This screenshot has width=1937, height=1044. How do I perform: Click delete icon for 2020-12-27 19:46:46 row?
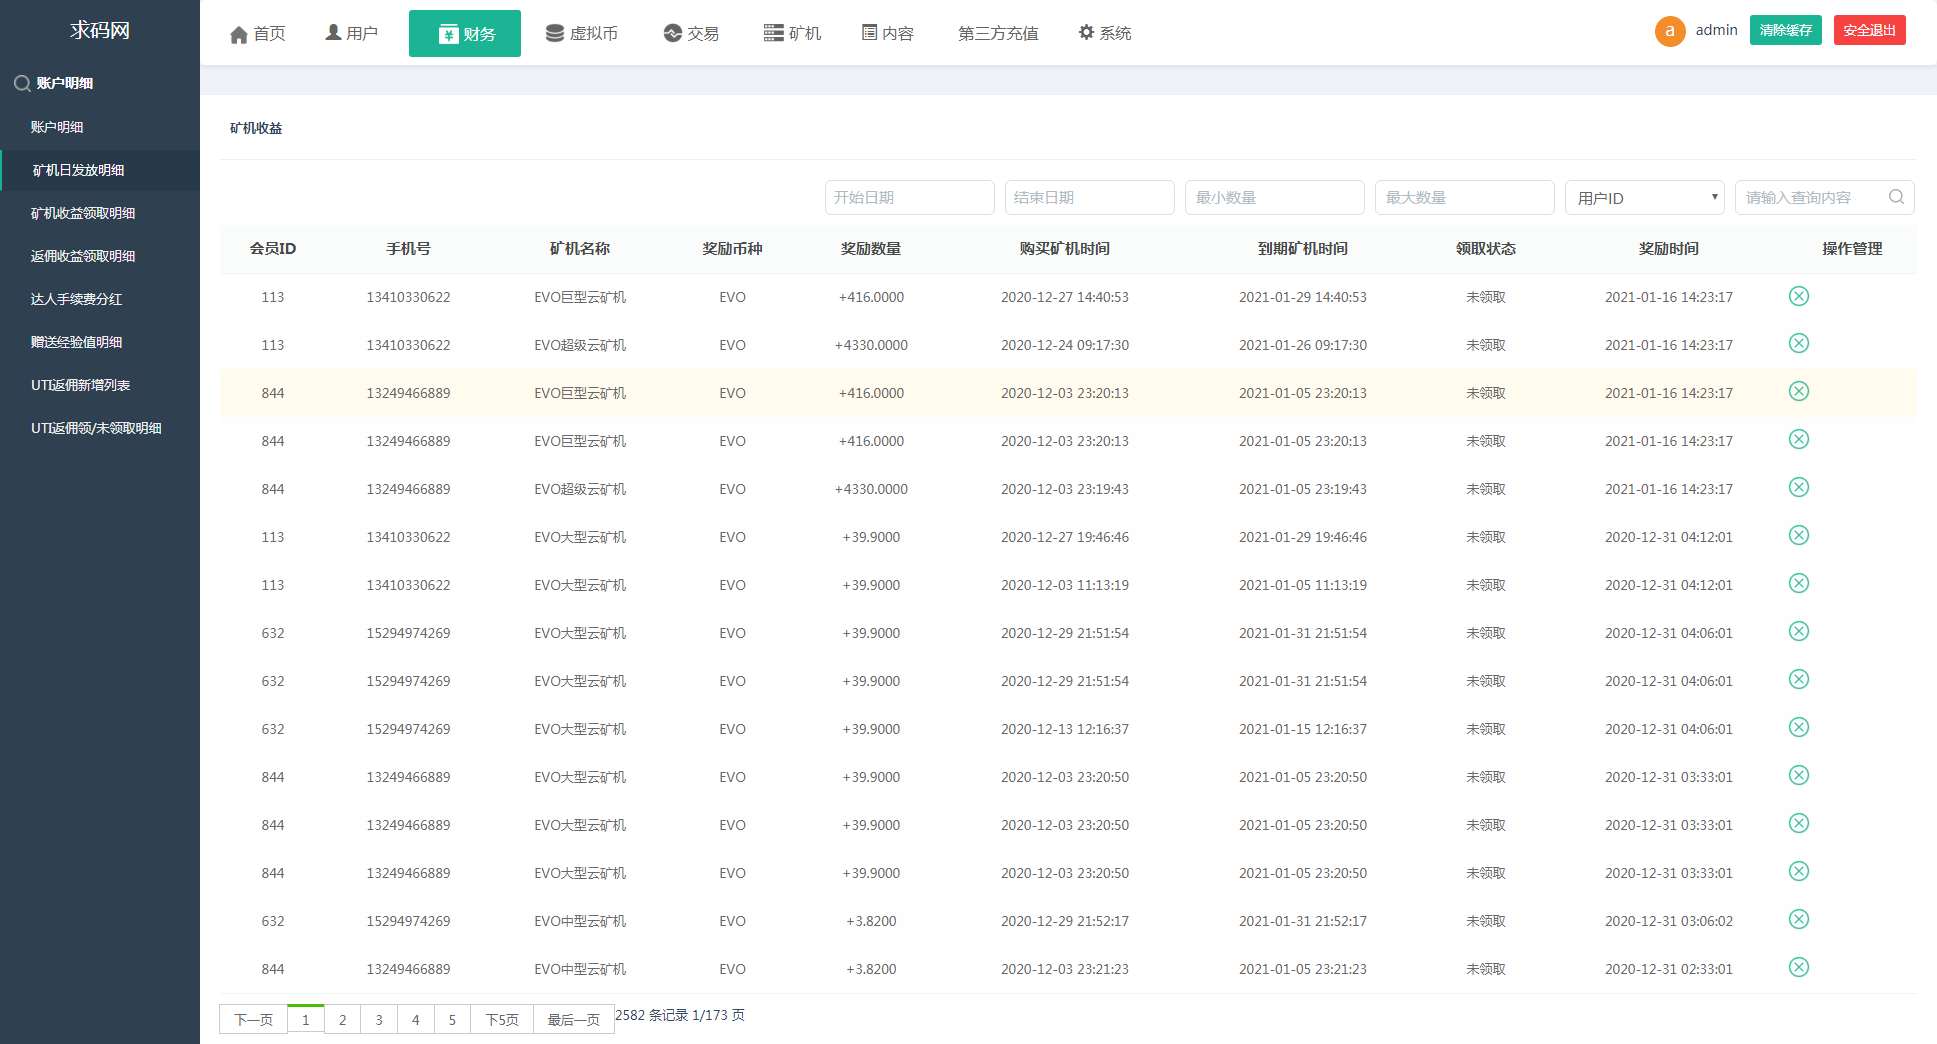pyautogui.click(x=1798, y=536)
